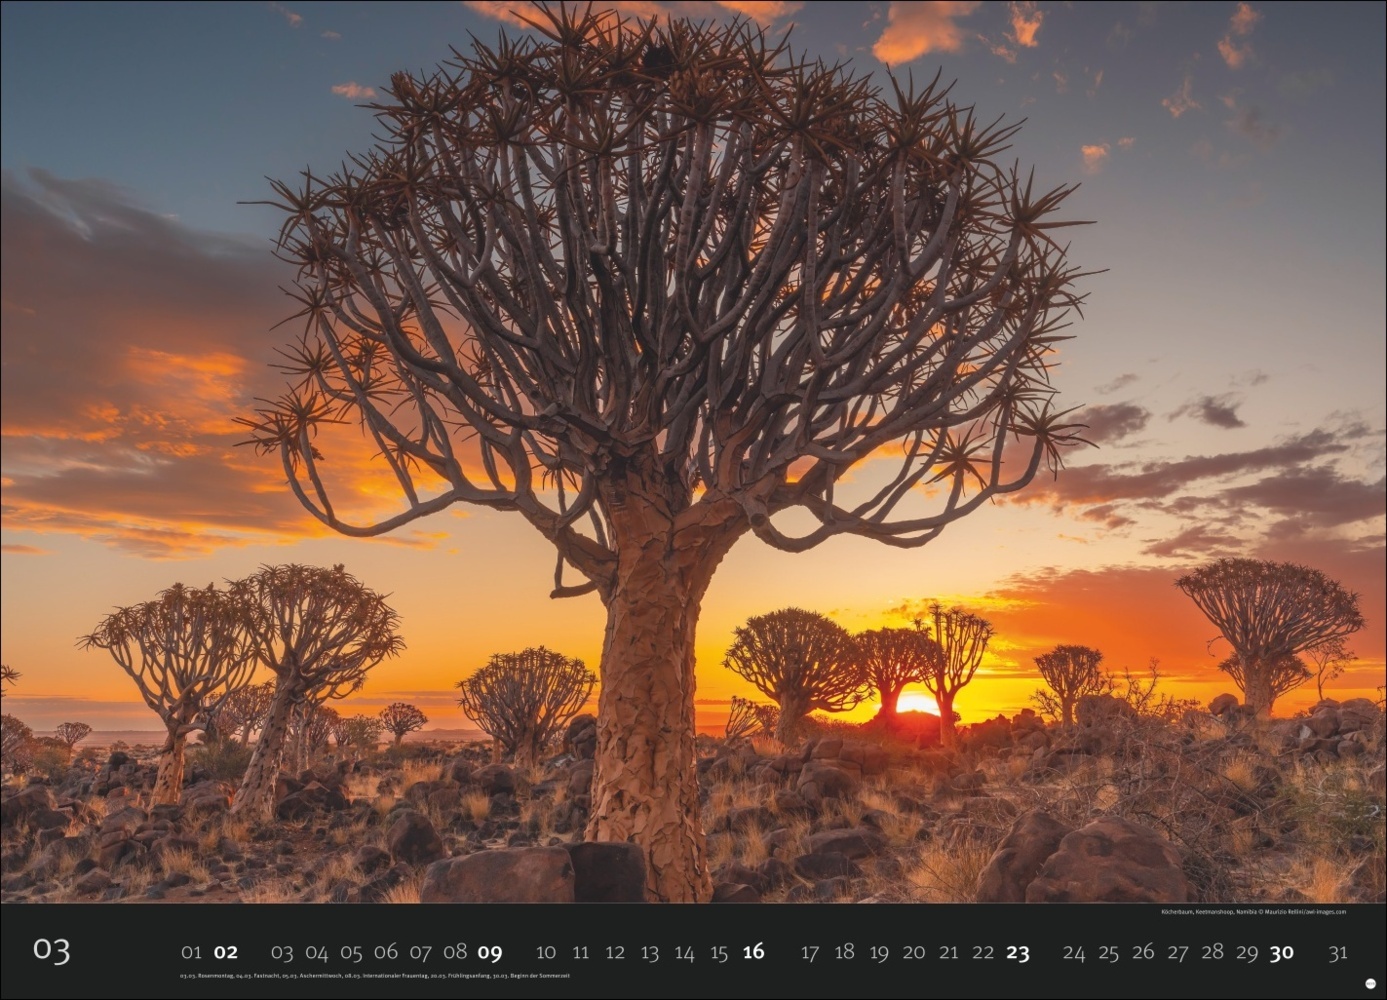
Task: Select day 18 in the calendar strip
Action: coord(845,953)
